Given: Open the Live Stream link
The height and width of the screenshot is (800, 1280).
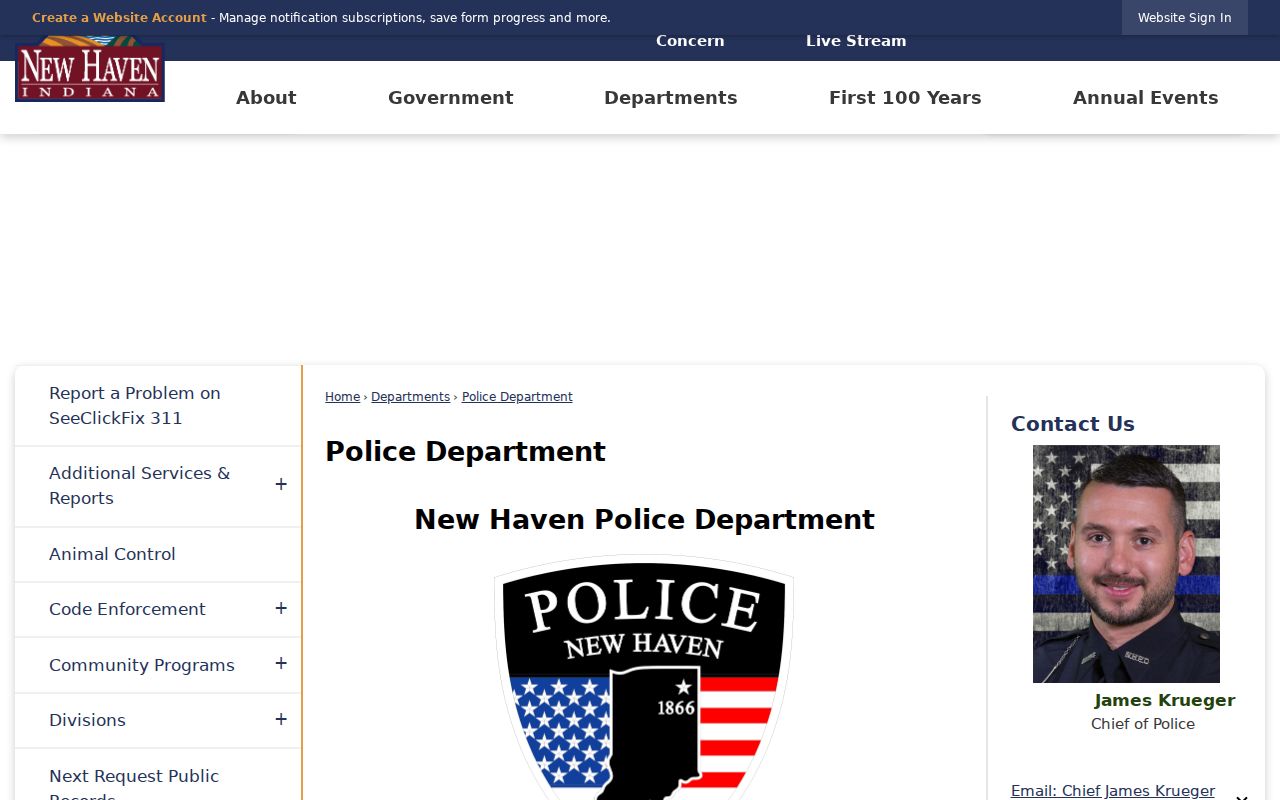Looking at the screenshot, I should [x=856, y=41].
